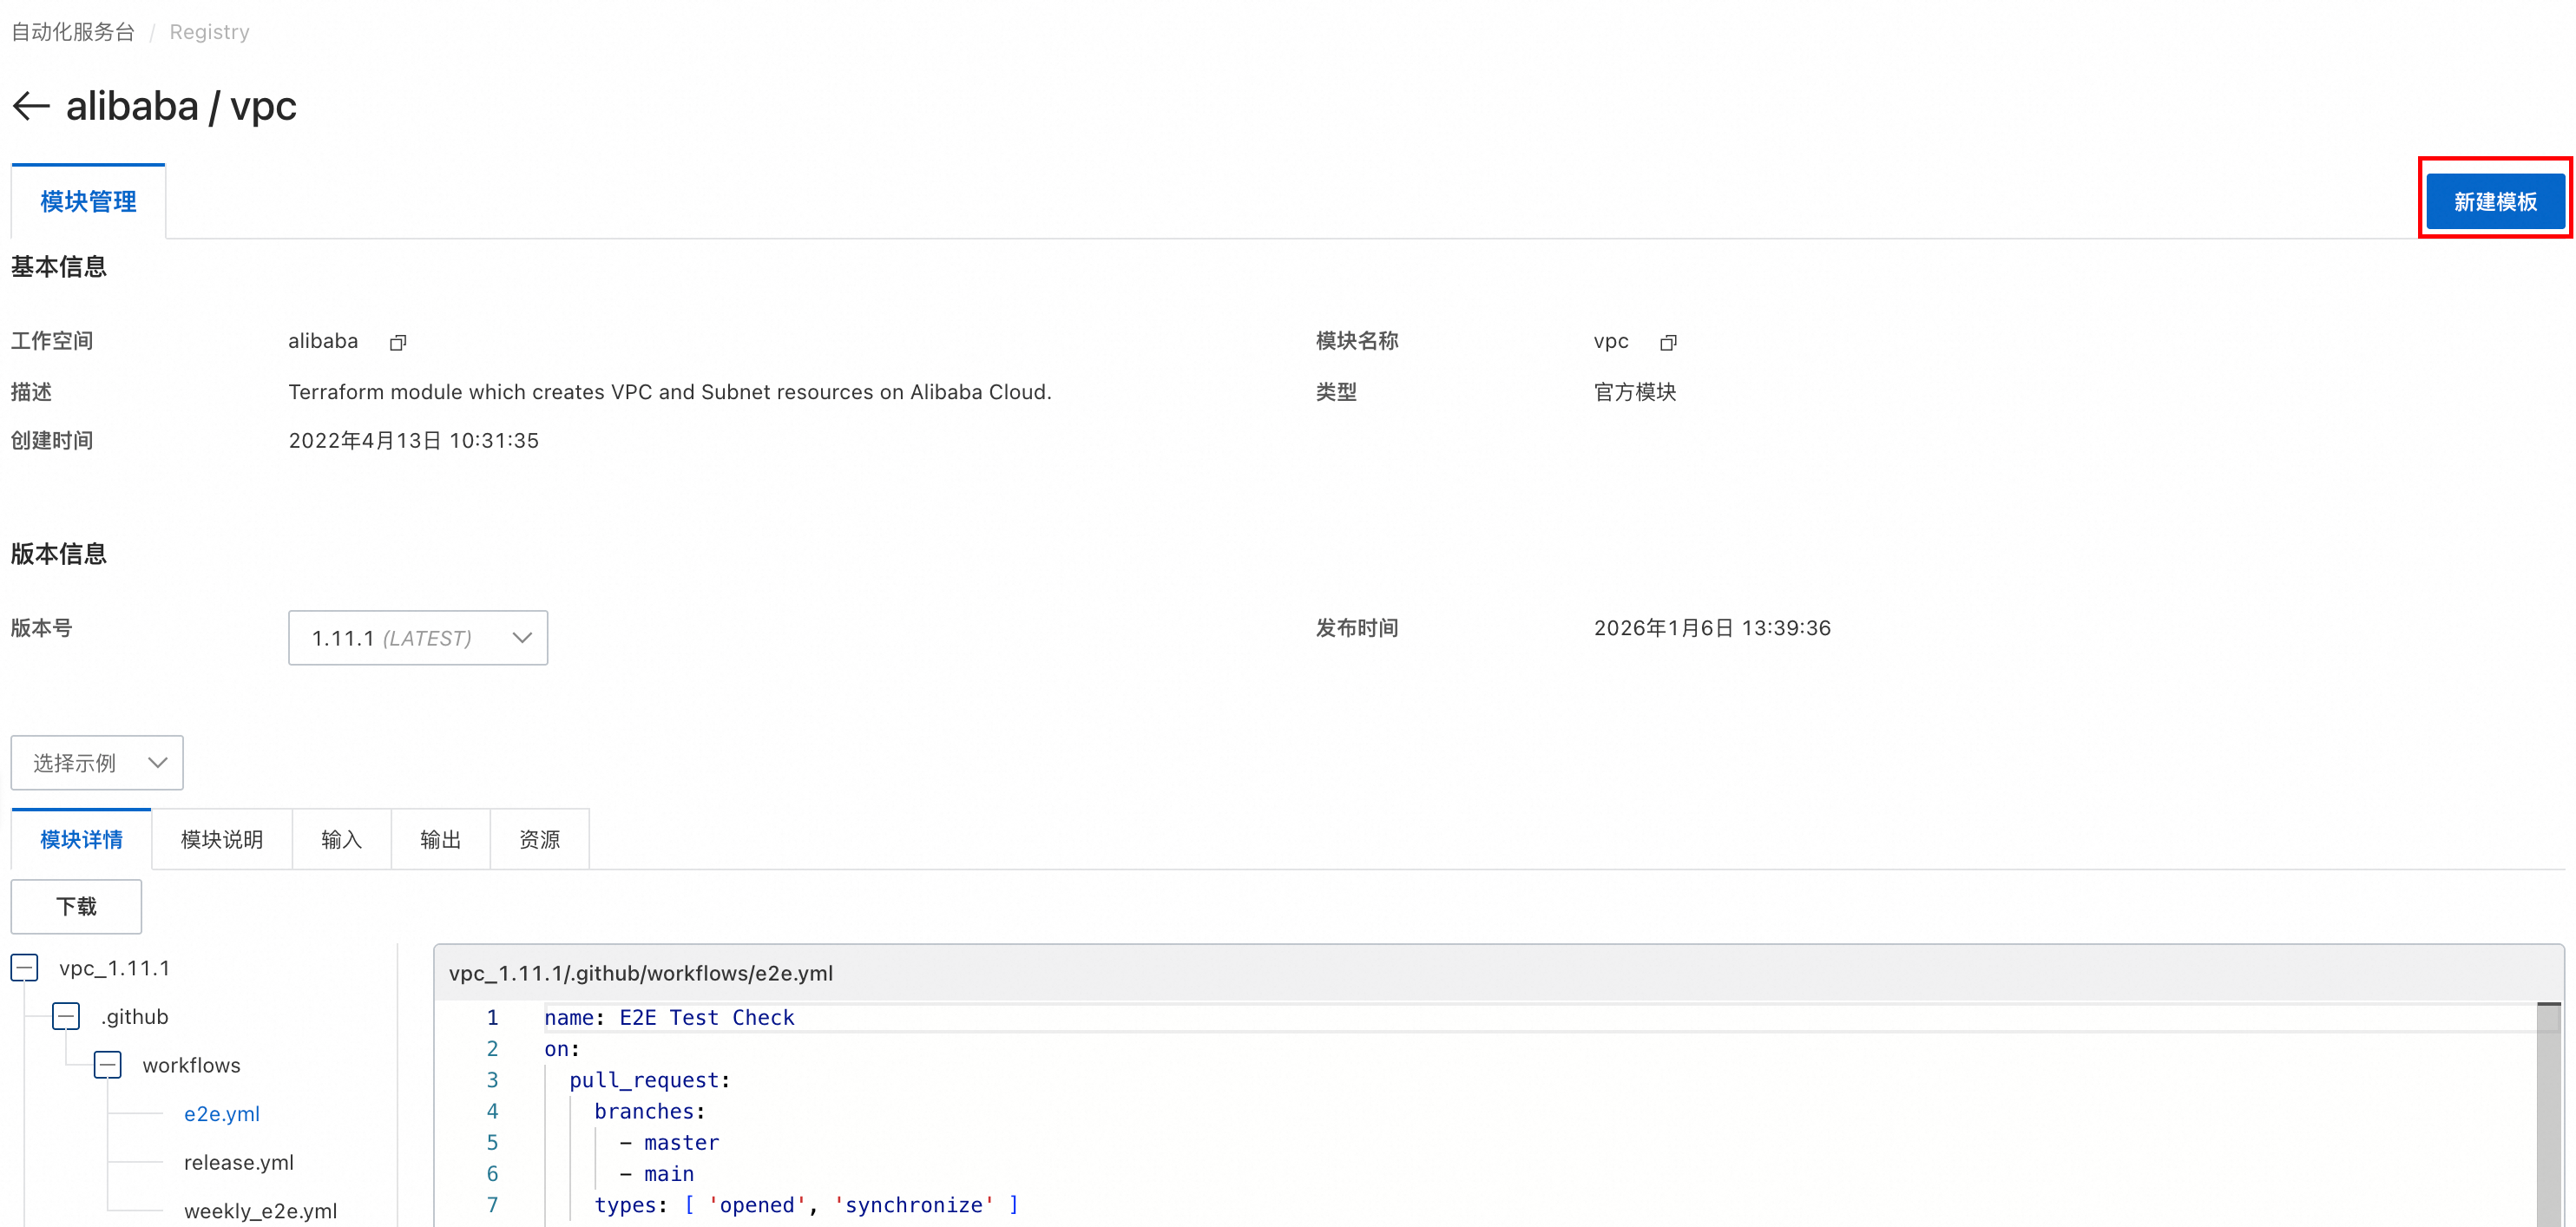Collapse the .github folder node

pyautogui.click(x=66, y=1017)
